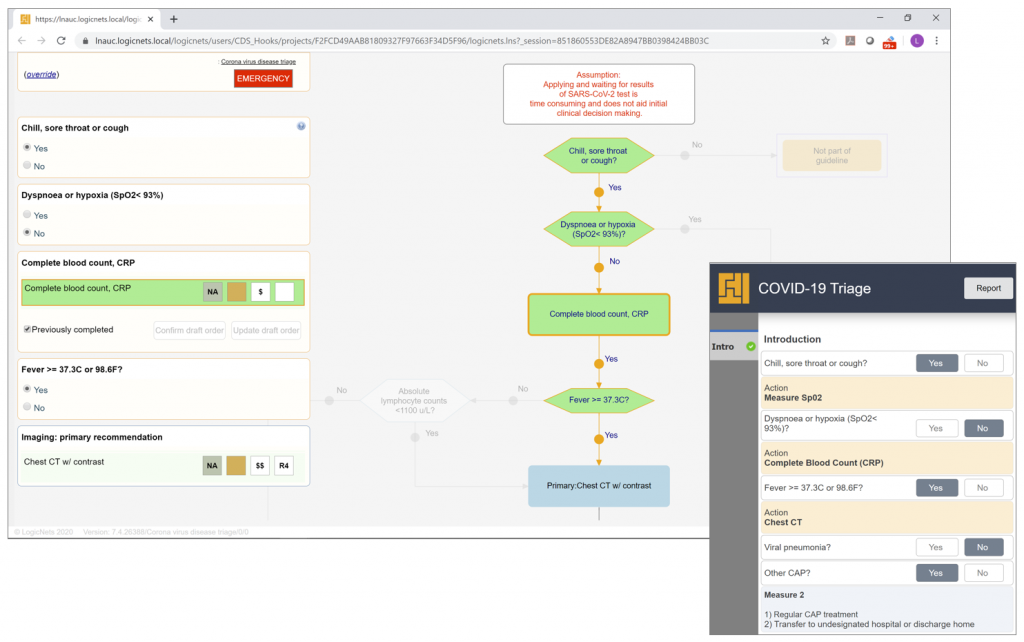Uncheck the Previously completed checkbox
The height and width of the screenshot is (642, 1024).
point(27,329)
